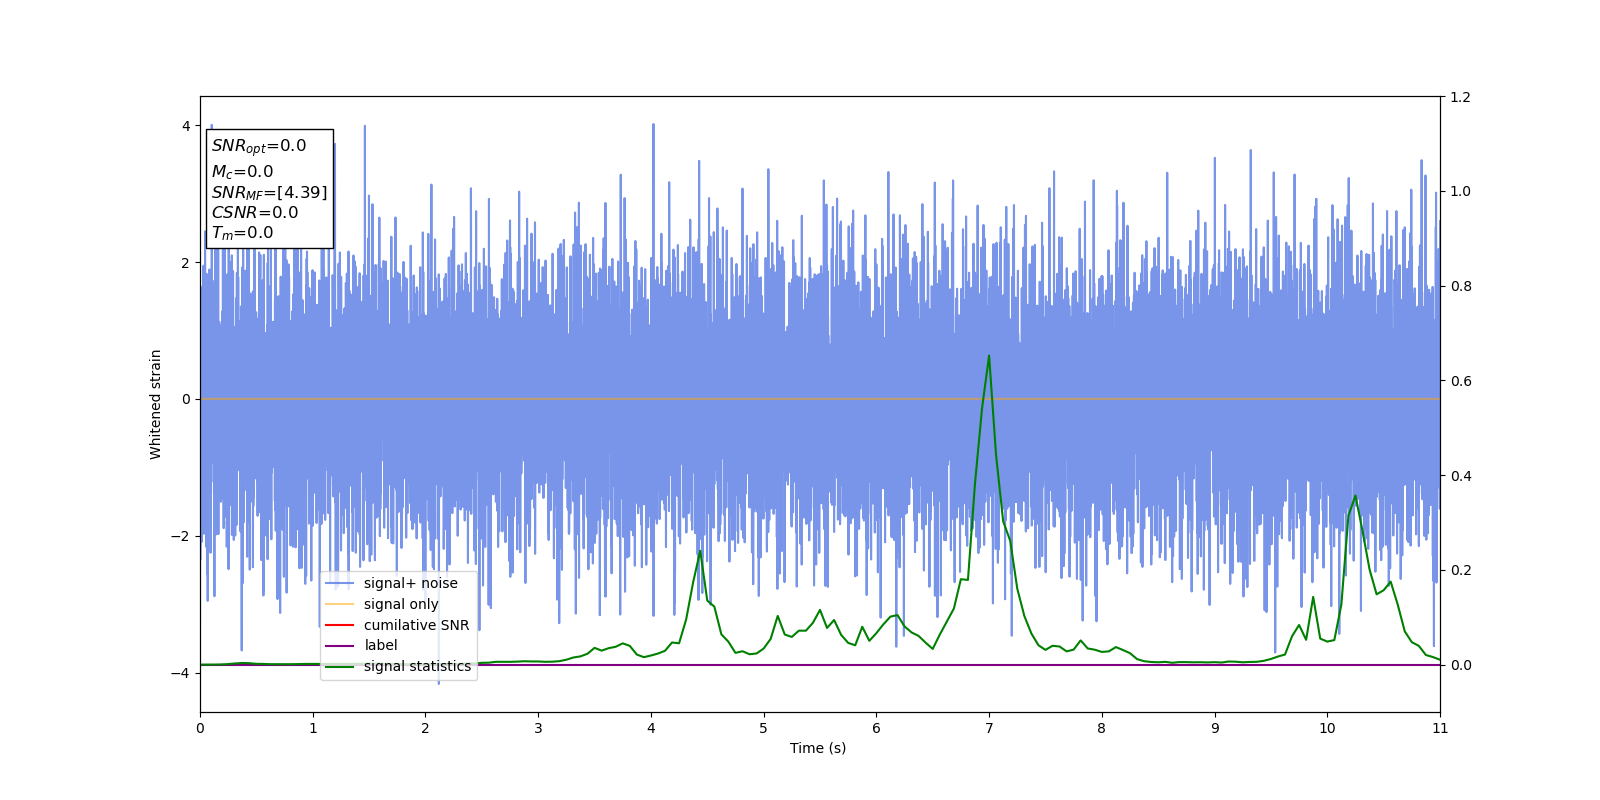This screenshot has width=1600, height=800.
Task: Click right axis tick label 0.6
Action: [1460, 381]
